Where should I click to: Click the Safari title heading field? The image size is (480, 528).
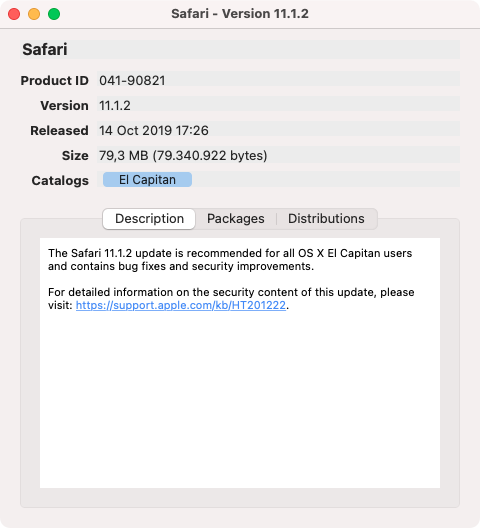pyautogui.click(x=240, y=50)
